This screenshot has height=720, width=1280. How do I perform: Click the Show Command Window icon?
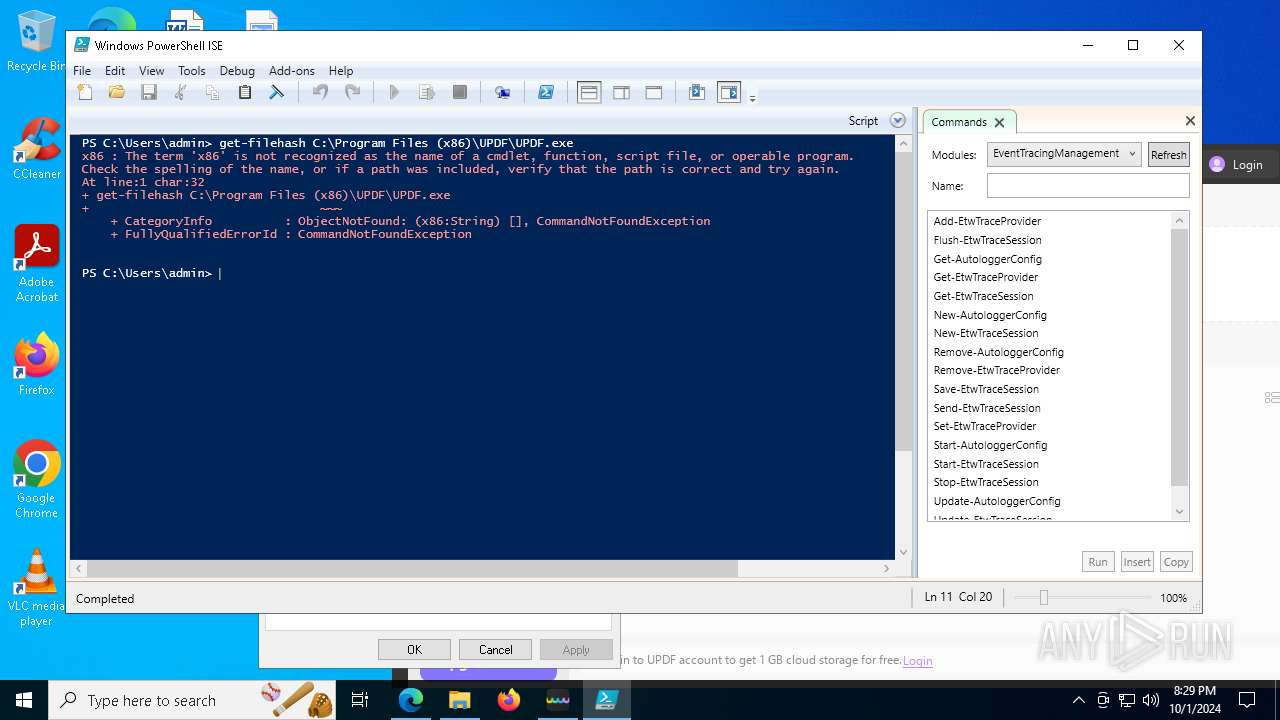click(x=697, y=92)
